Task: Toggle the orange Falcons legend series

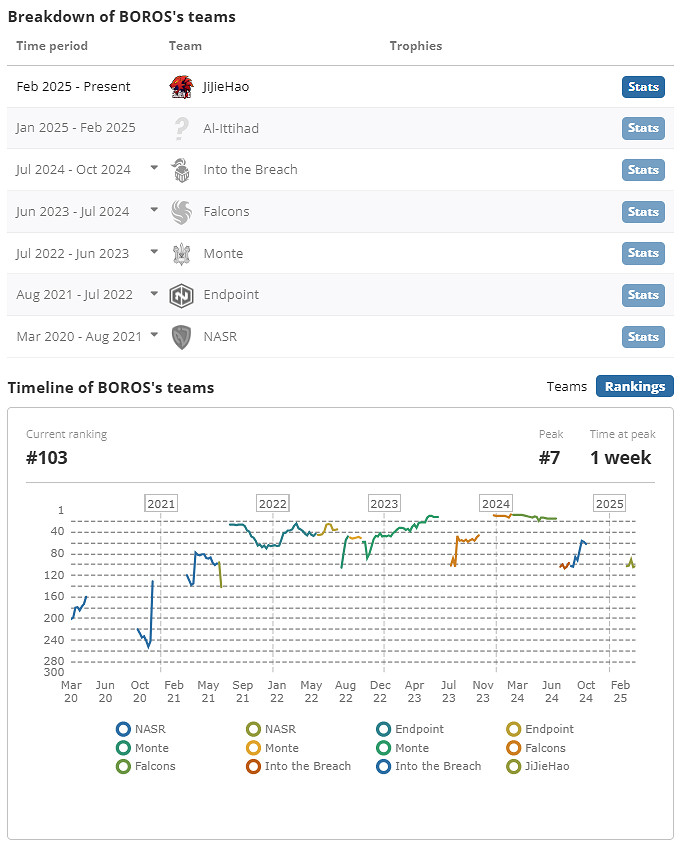Action: tap(516, 748)
